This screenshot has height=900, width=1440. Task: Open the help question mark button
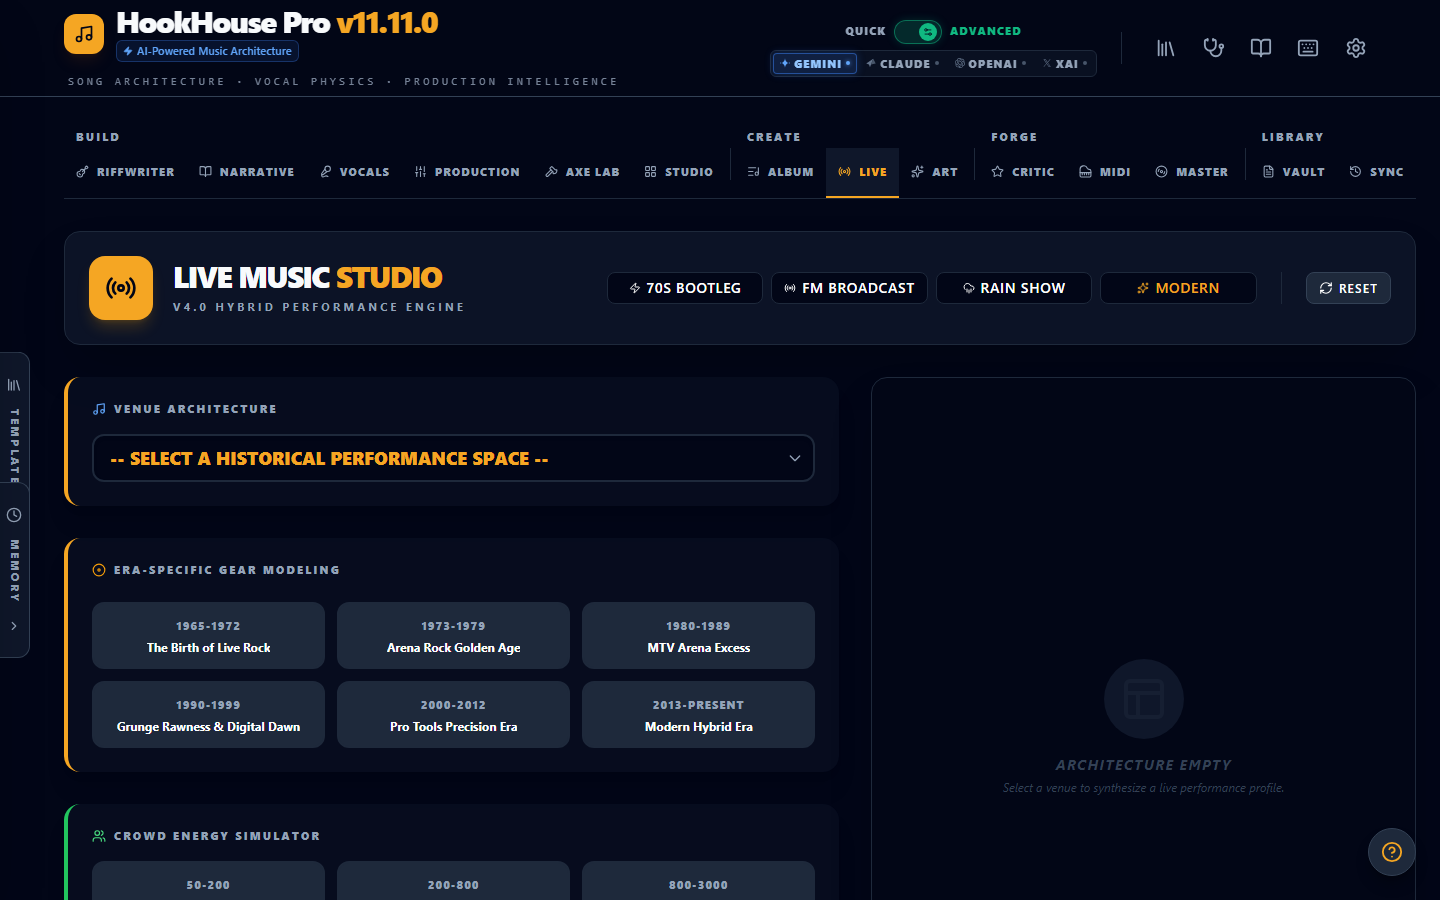[1391, 852]
